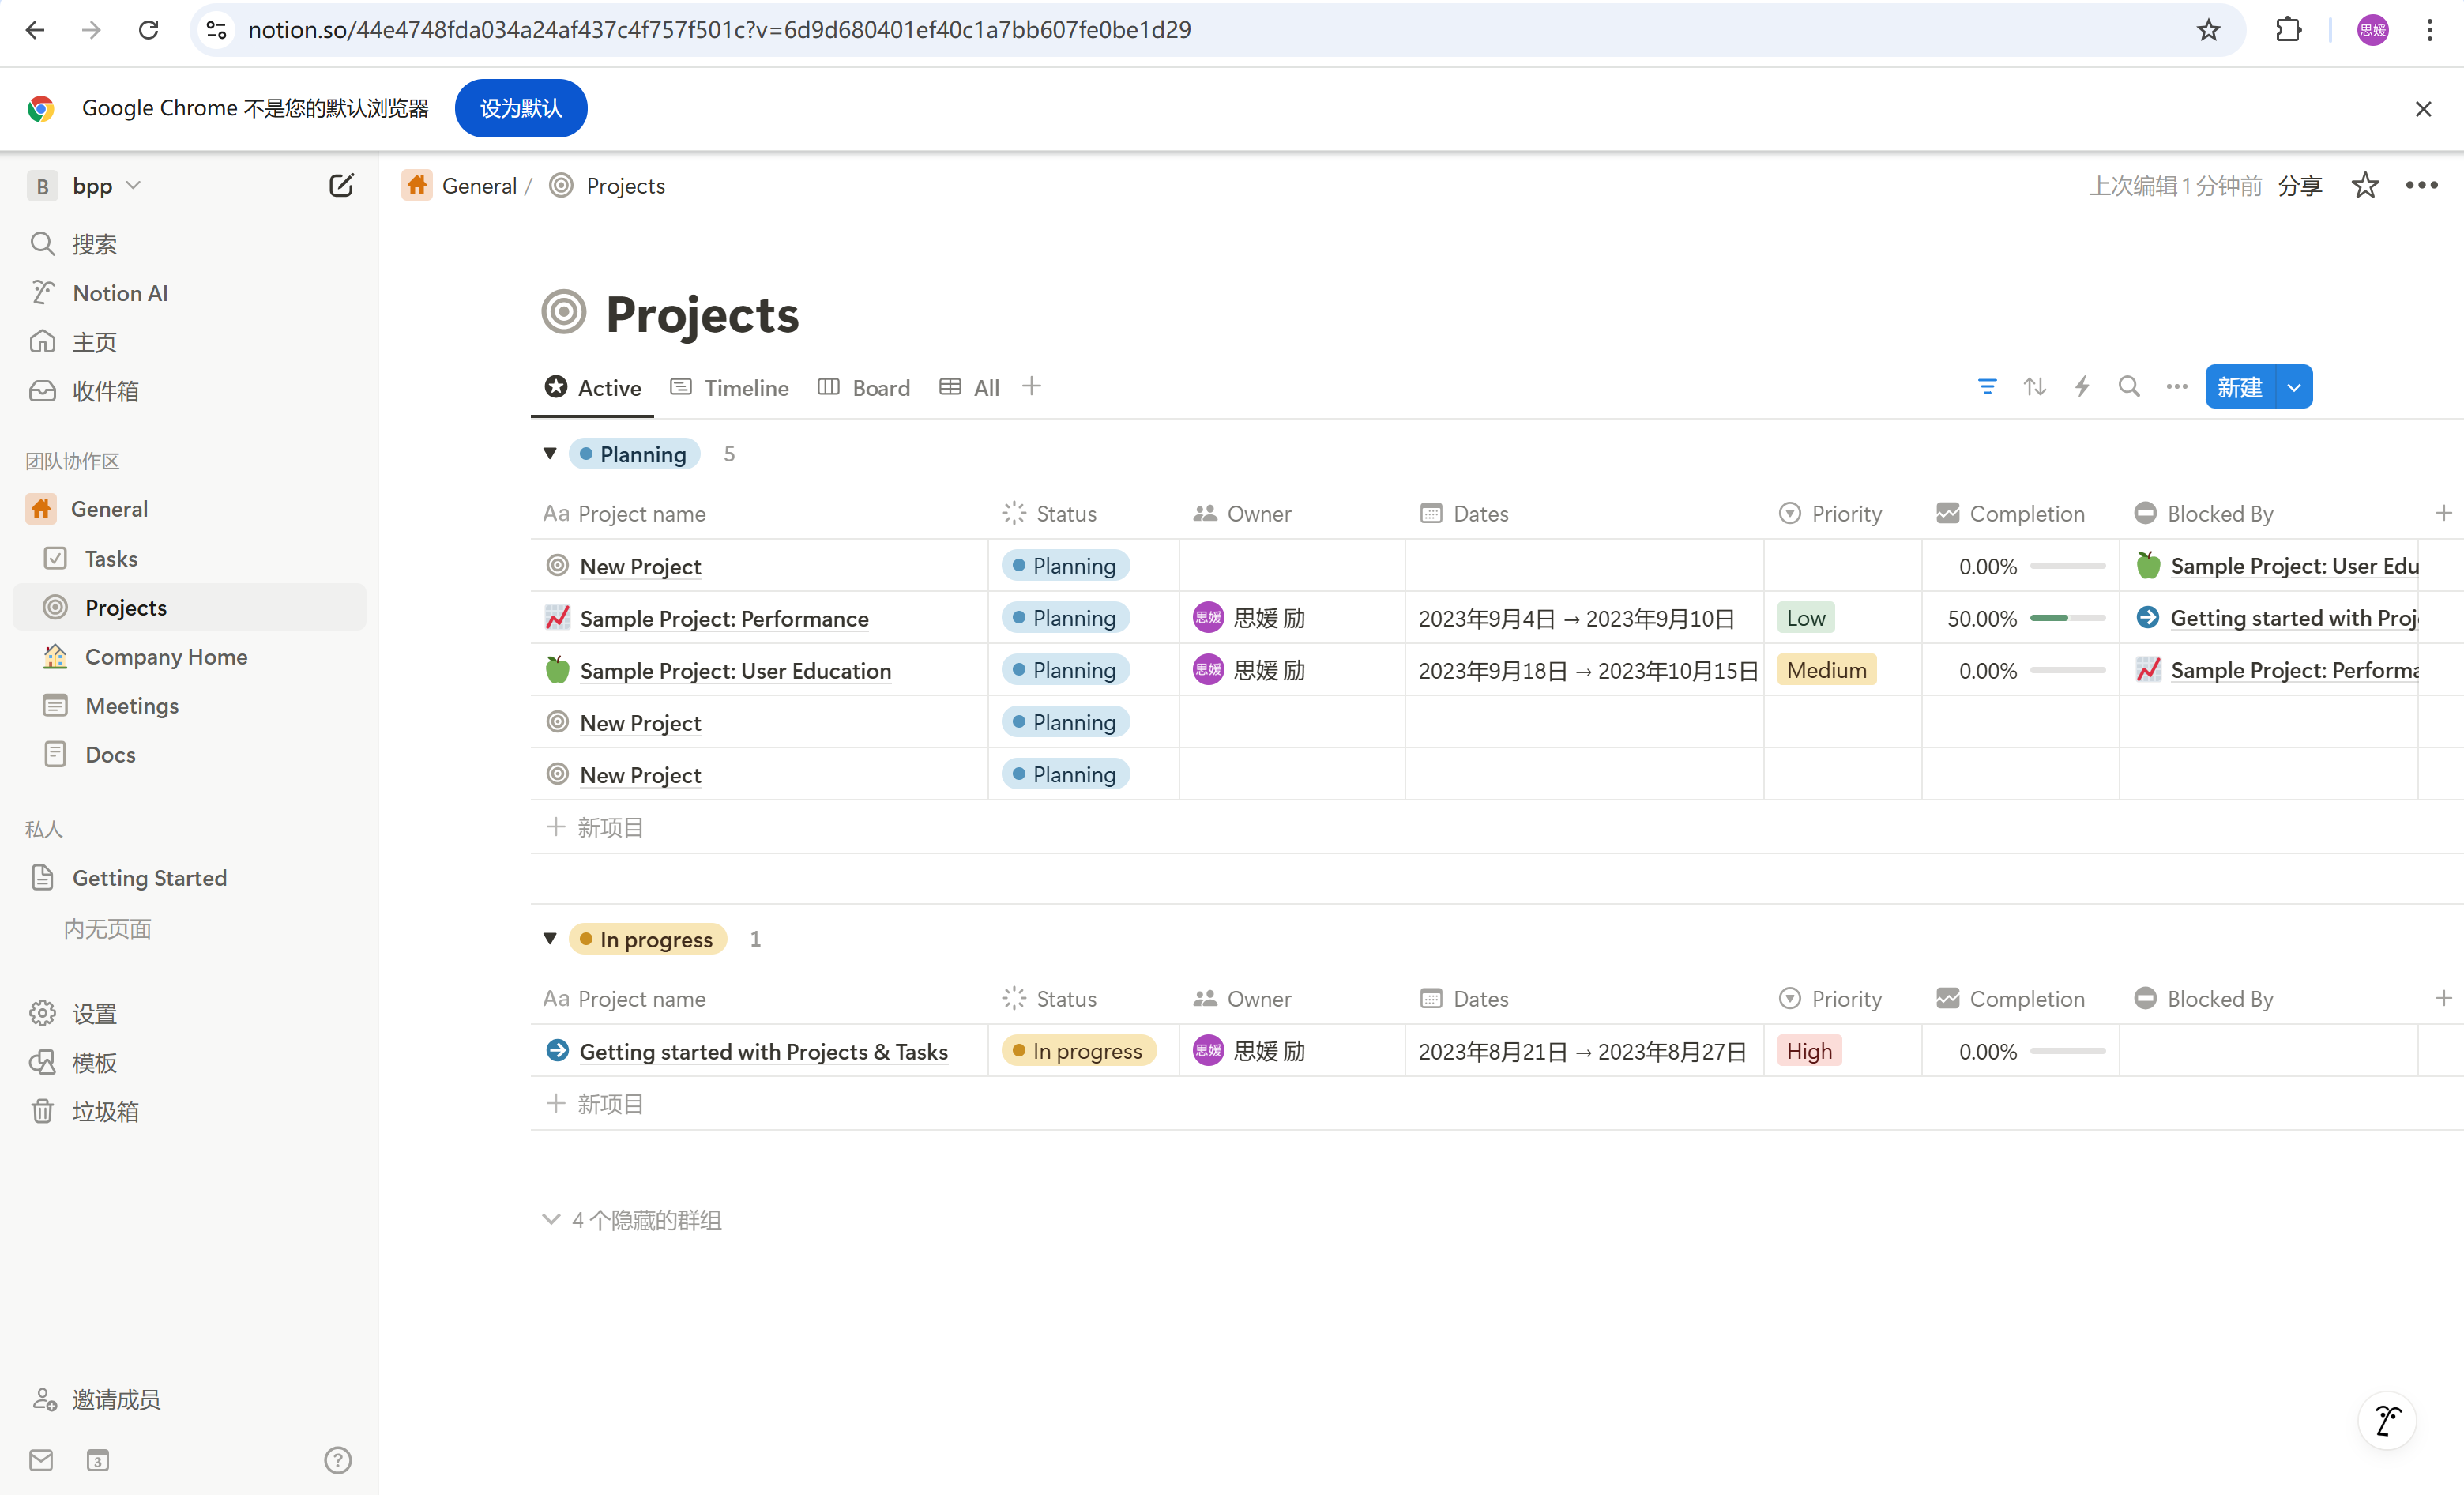Click the 50.00% completion progress bar

point(2067,619)
